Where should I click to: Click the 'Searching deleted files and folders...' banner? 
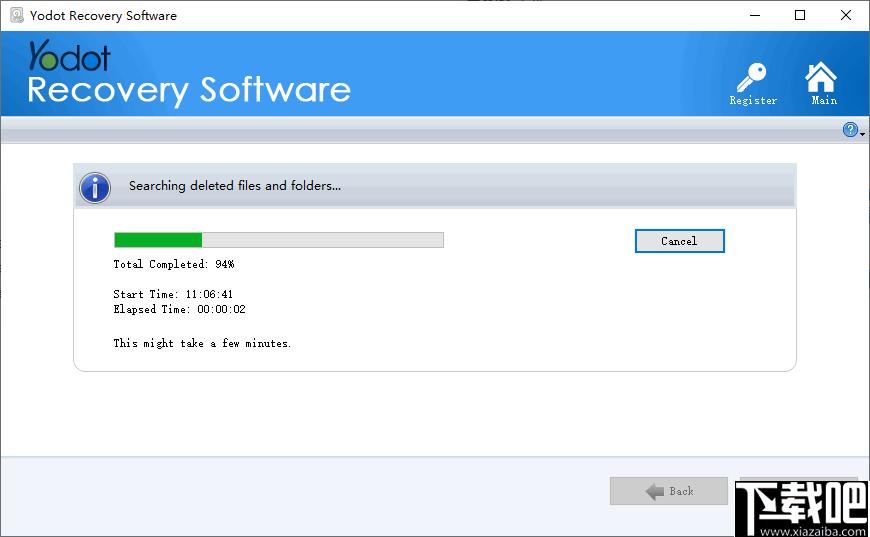pos(235,186)
